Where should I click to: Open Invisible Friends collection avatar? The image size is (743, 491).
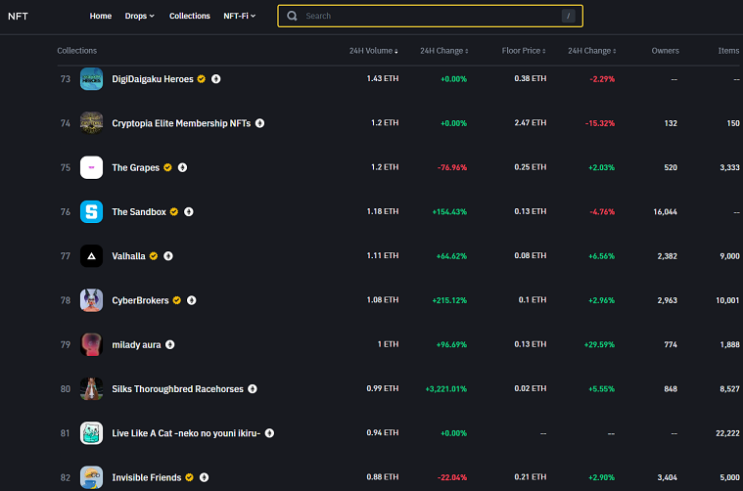91,477
